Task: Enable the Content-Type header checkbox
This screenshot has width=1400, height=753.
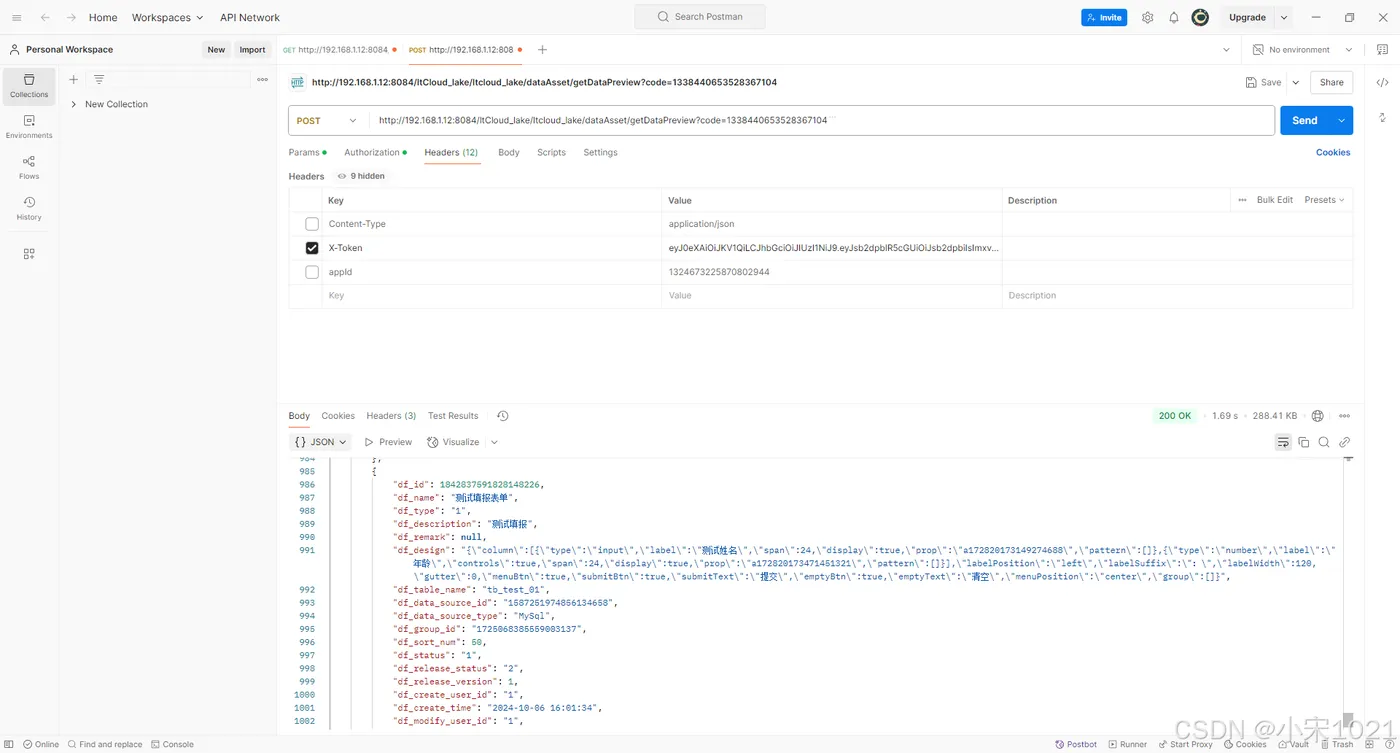Action: point(312,224)
